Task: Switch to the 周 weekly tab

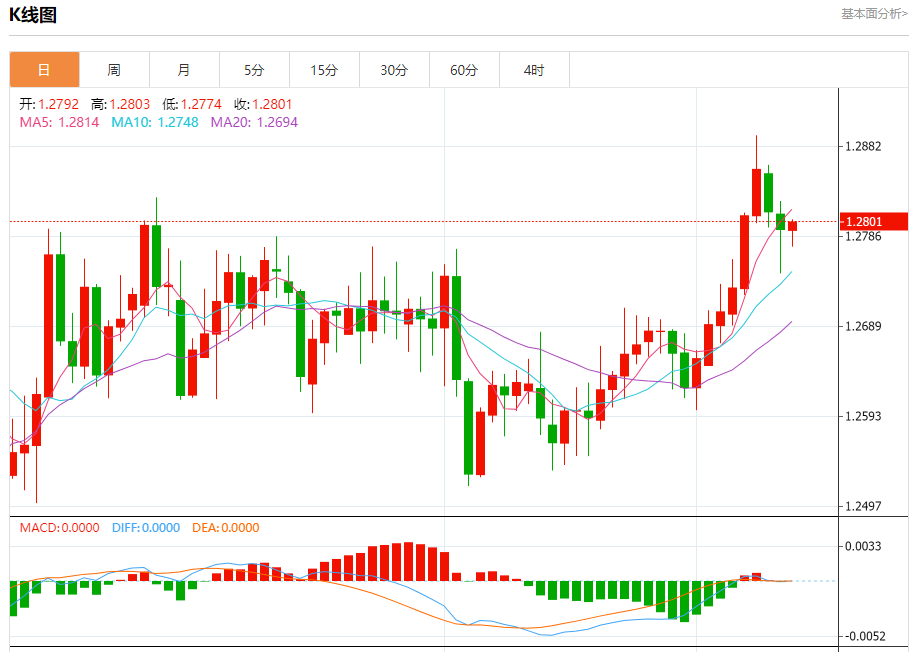Action: [114, 70]
